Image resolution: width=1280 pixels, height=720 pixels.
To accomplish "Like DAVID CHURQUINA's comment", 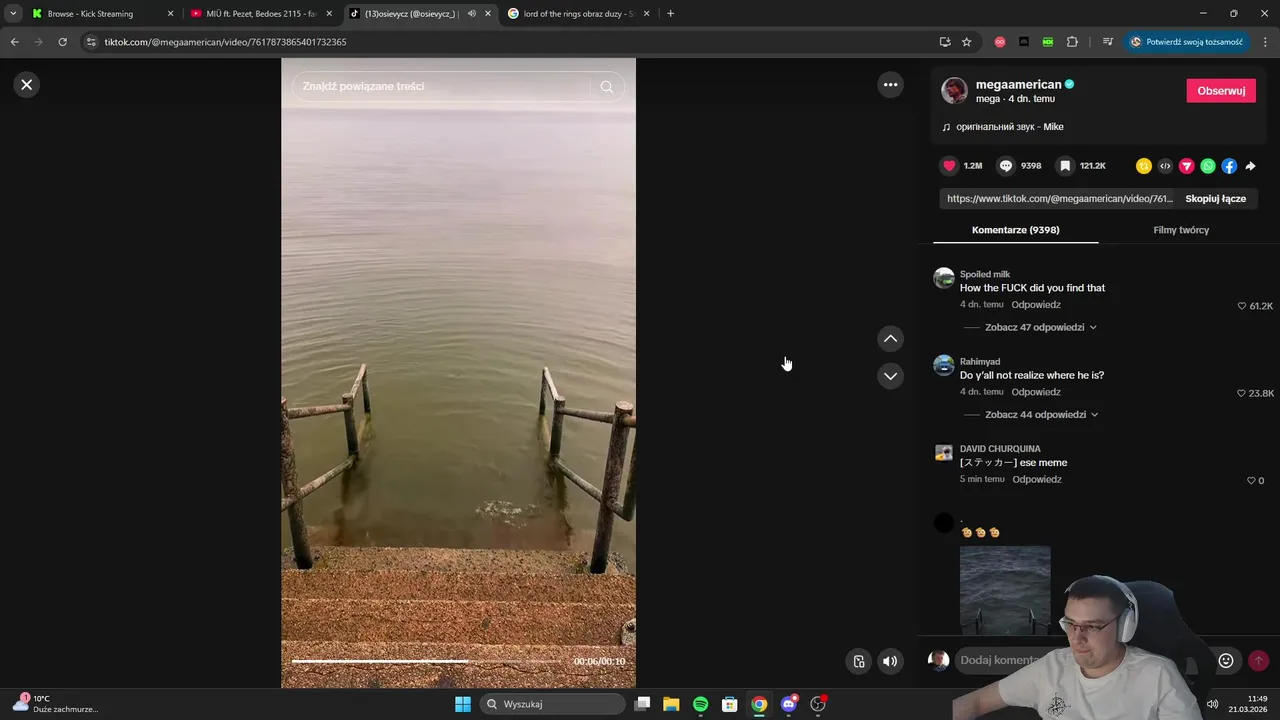I will (x=1250, y=480).
